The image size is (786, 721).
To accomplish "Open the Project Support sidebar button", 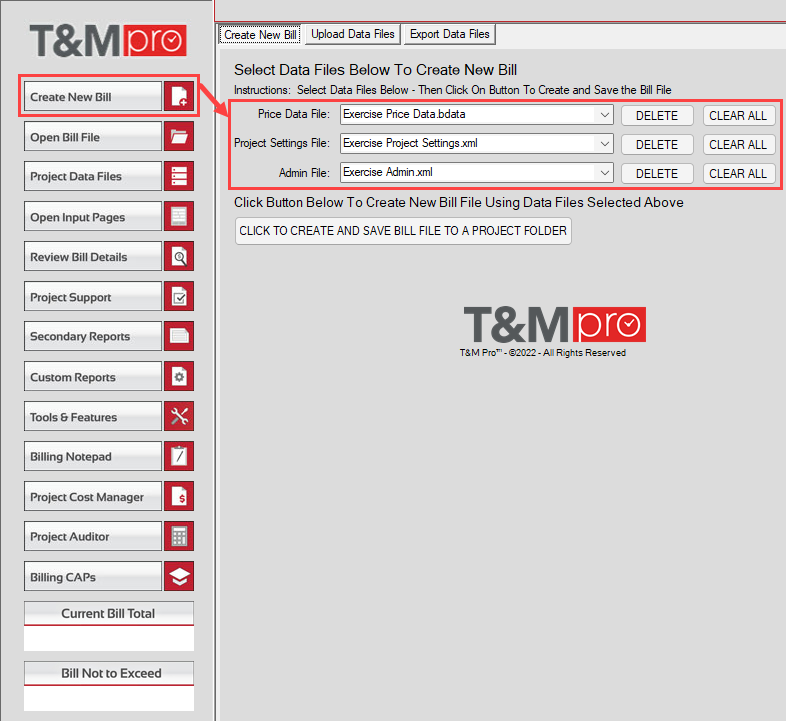I will click(93, 296).
